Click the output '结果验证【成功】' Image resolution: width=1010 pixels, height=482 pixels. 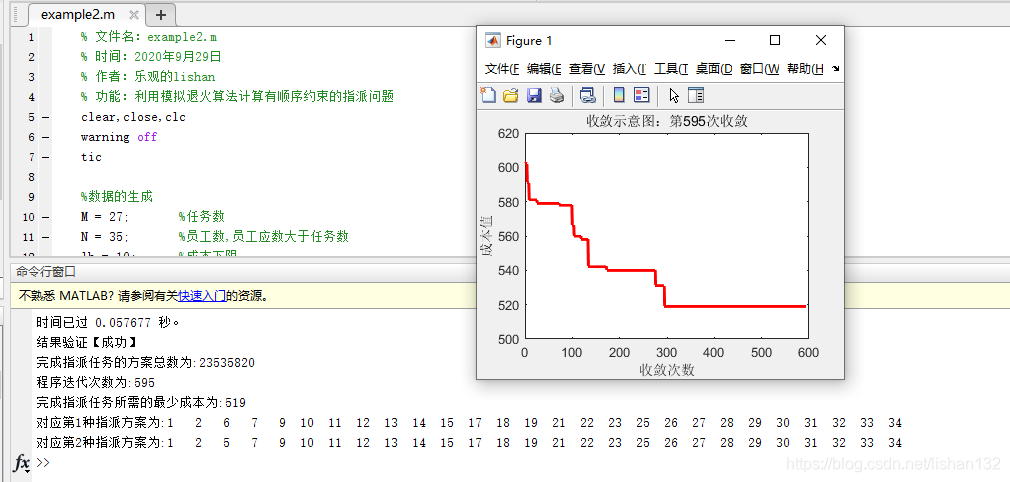[x=86, y=343]
